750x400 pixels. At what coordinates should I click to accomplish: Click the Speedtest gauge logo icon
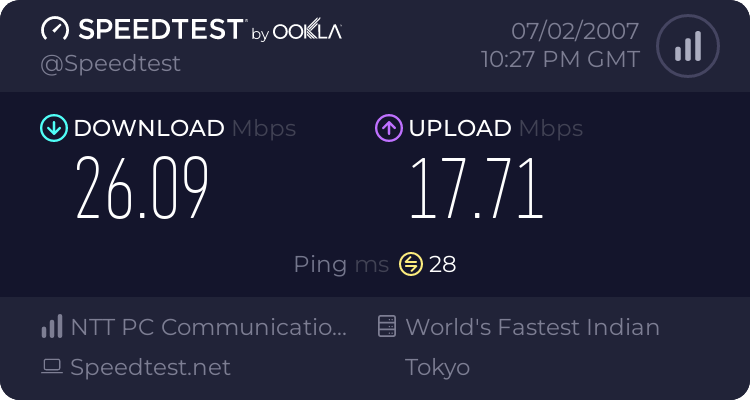pyautogui.click(x=54, y=29)
